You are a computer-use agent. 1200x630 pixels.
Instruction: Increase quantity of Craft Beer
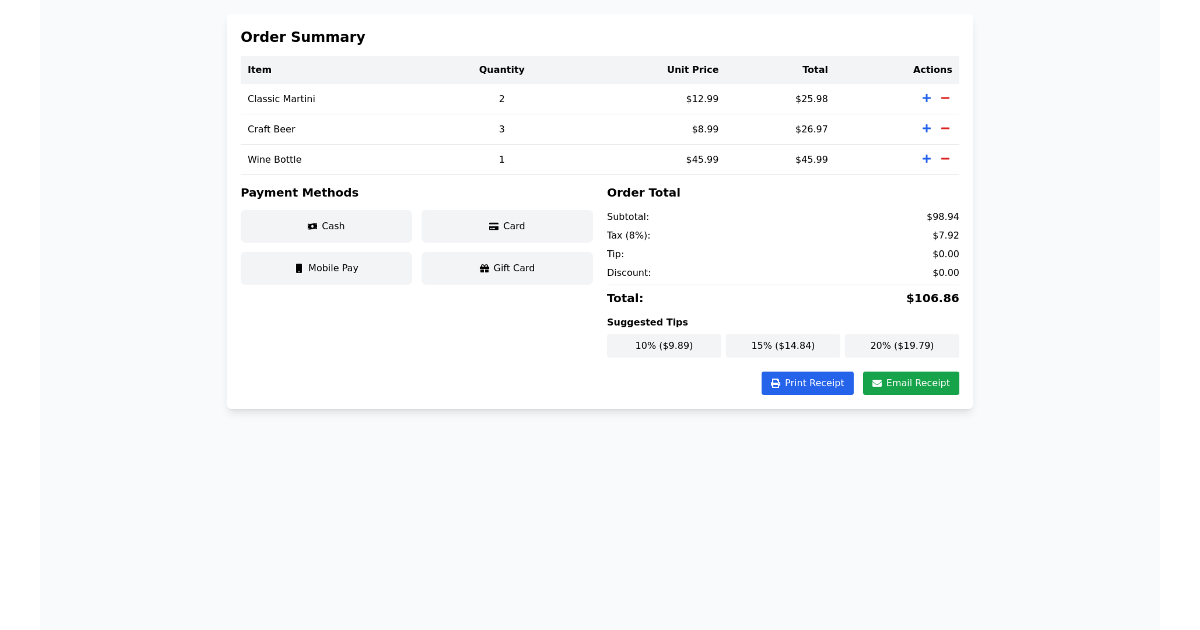coord(926,128)
